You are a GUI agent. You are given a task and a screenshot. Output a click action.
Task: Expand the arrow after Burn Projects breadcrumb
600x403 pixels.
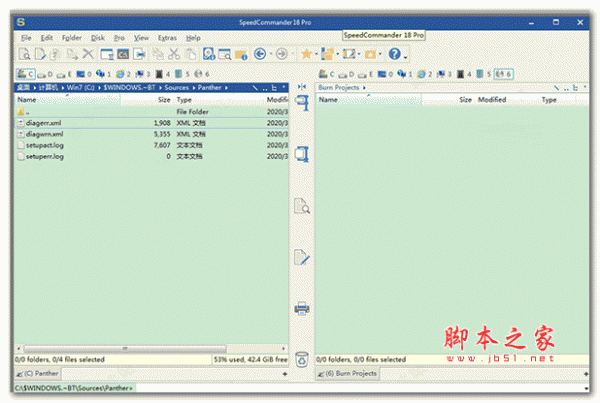tap(364, 88)
